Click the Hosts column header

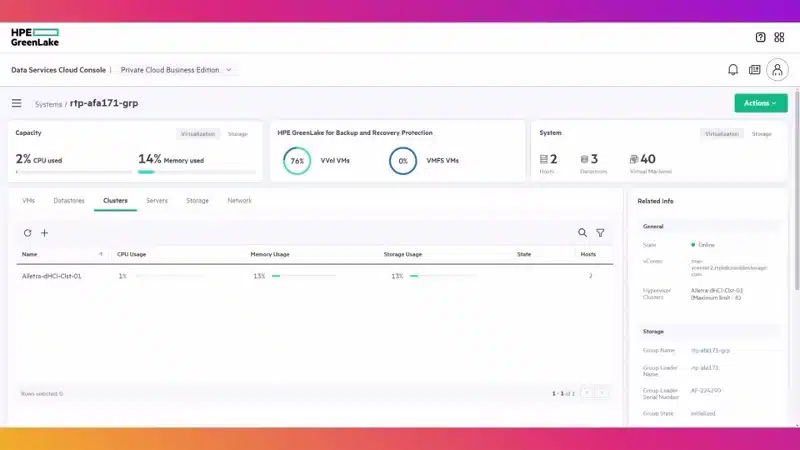click(x=588, y=254)
